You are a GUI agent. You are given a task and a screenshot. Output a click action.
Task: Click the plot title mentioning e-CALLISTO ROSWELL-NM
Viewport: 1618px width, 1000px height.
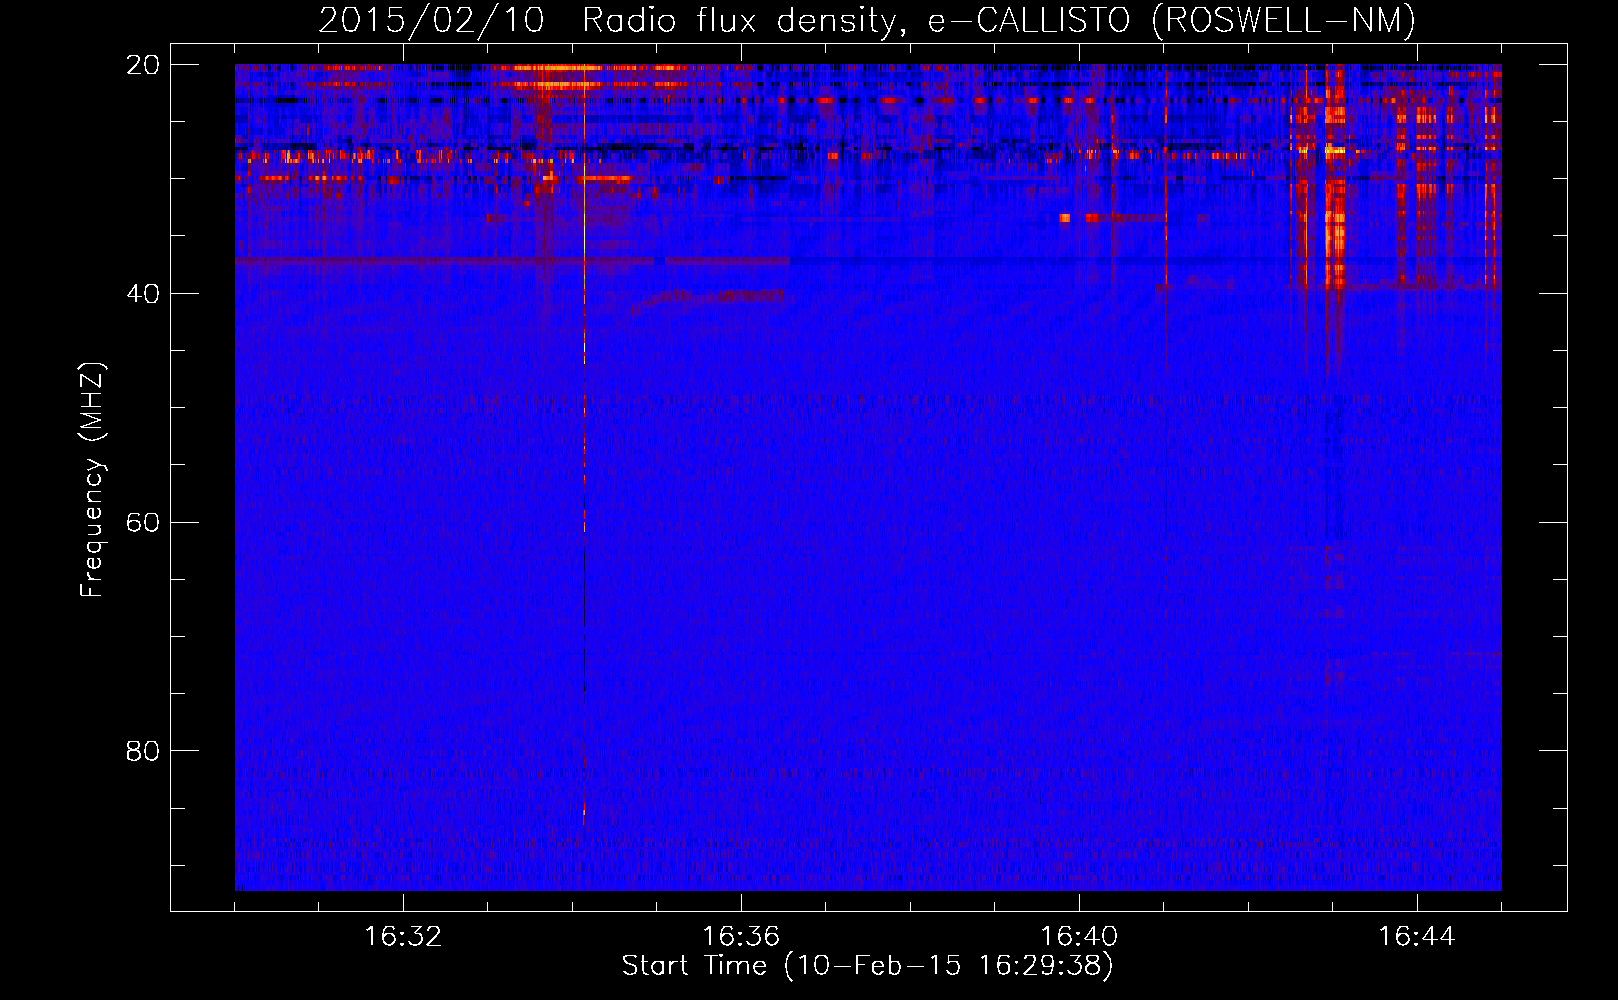pos(867,20)
